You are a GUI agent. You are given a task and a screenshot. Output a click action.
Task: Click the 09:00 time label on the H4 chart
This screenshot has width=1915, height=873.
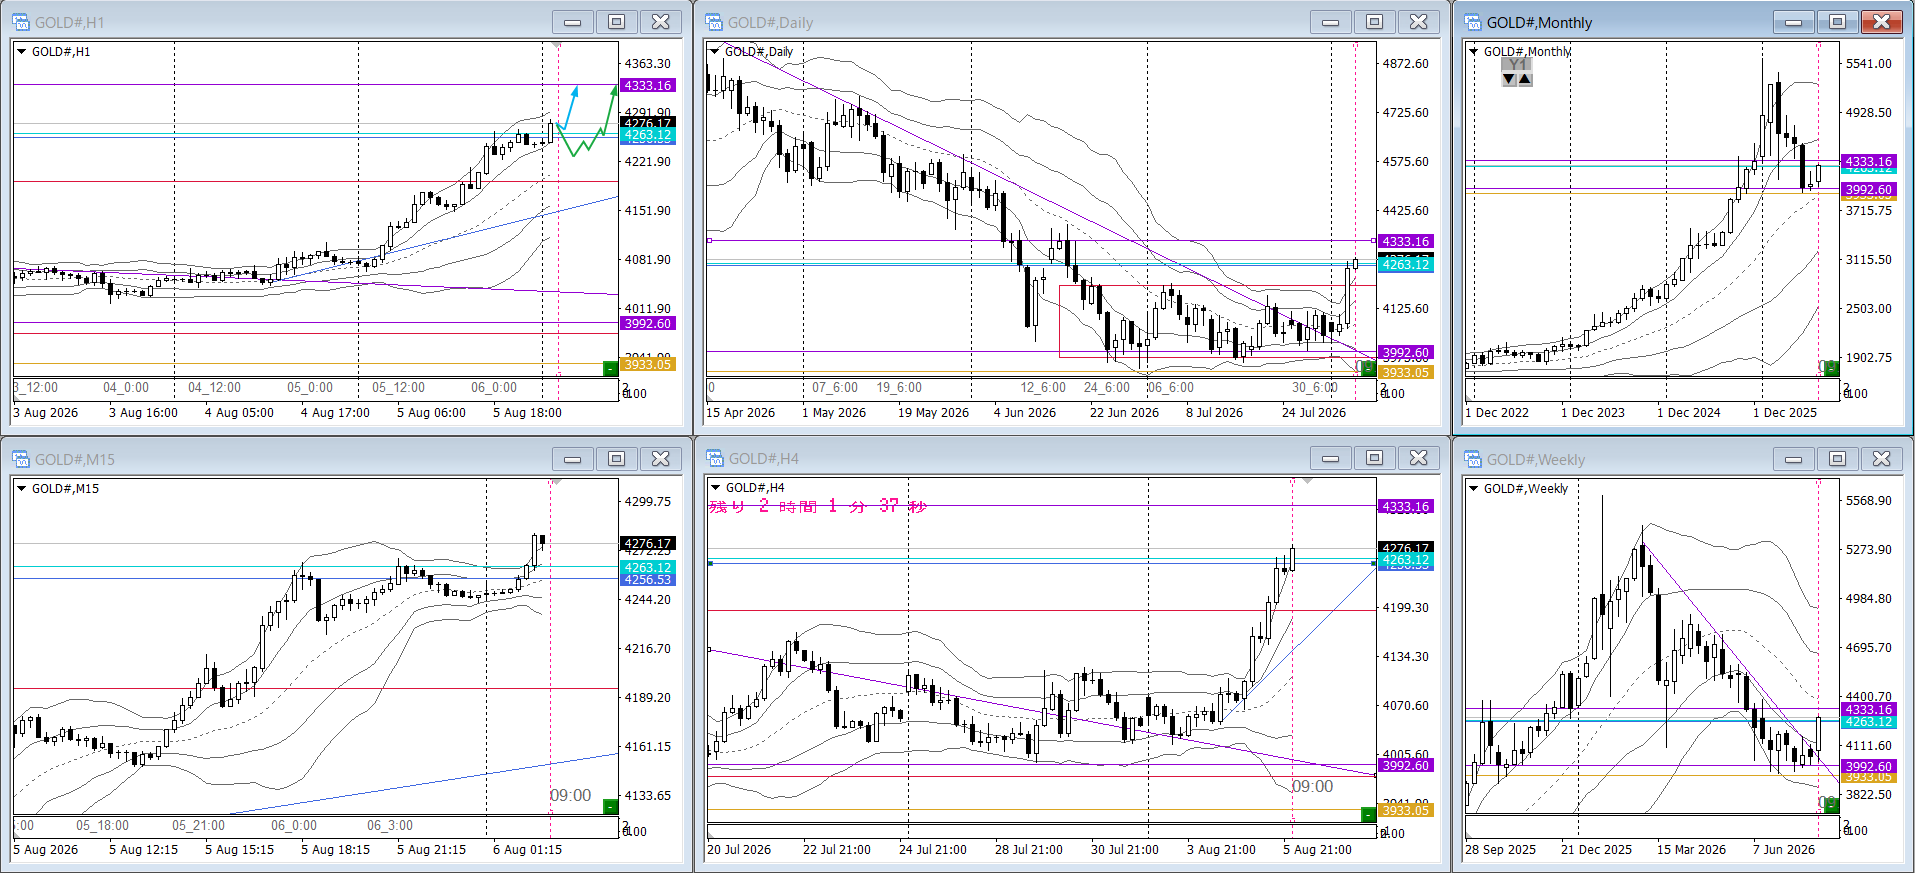click(x=1312, y=786)
